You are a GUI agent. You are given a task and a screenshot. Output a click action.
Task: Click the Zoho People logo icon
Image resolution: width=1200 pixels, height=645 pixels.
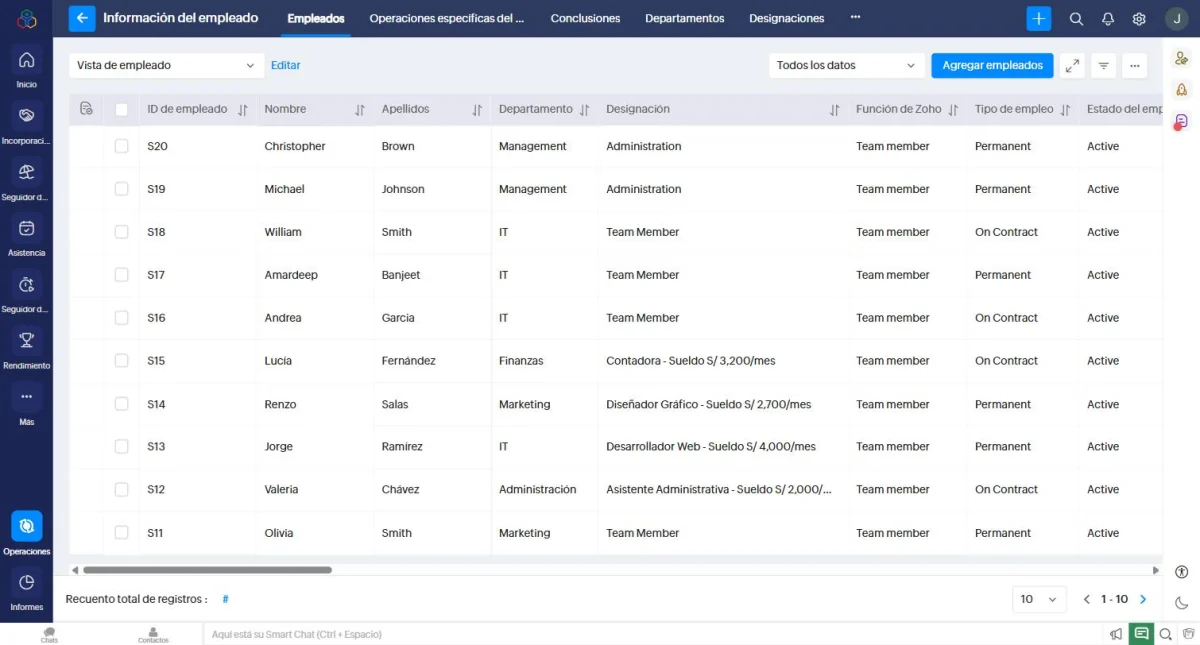(x=26, y=18)
